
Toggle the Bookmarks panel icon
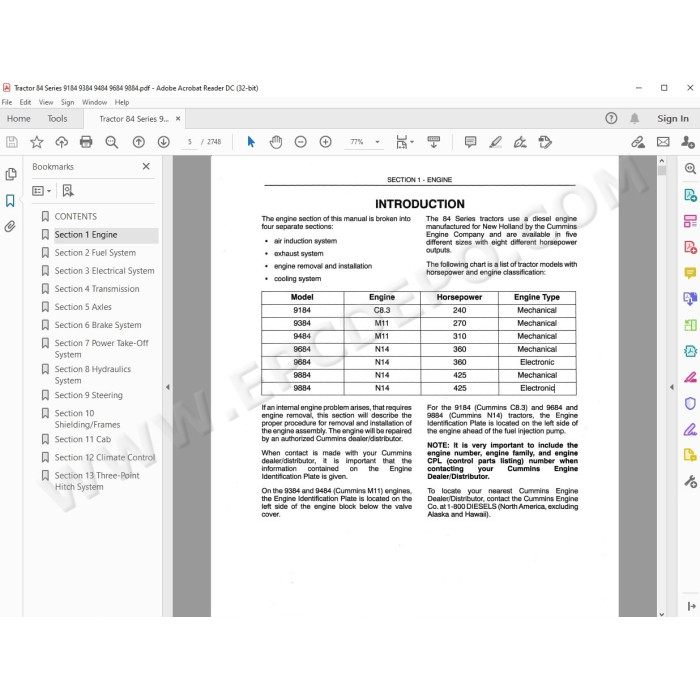[x=10, y=200]
